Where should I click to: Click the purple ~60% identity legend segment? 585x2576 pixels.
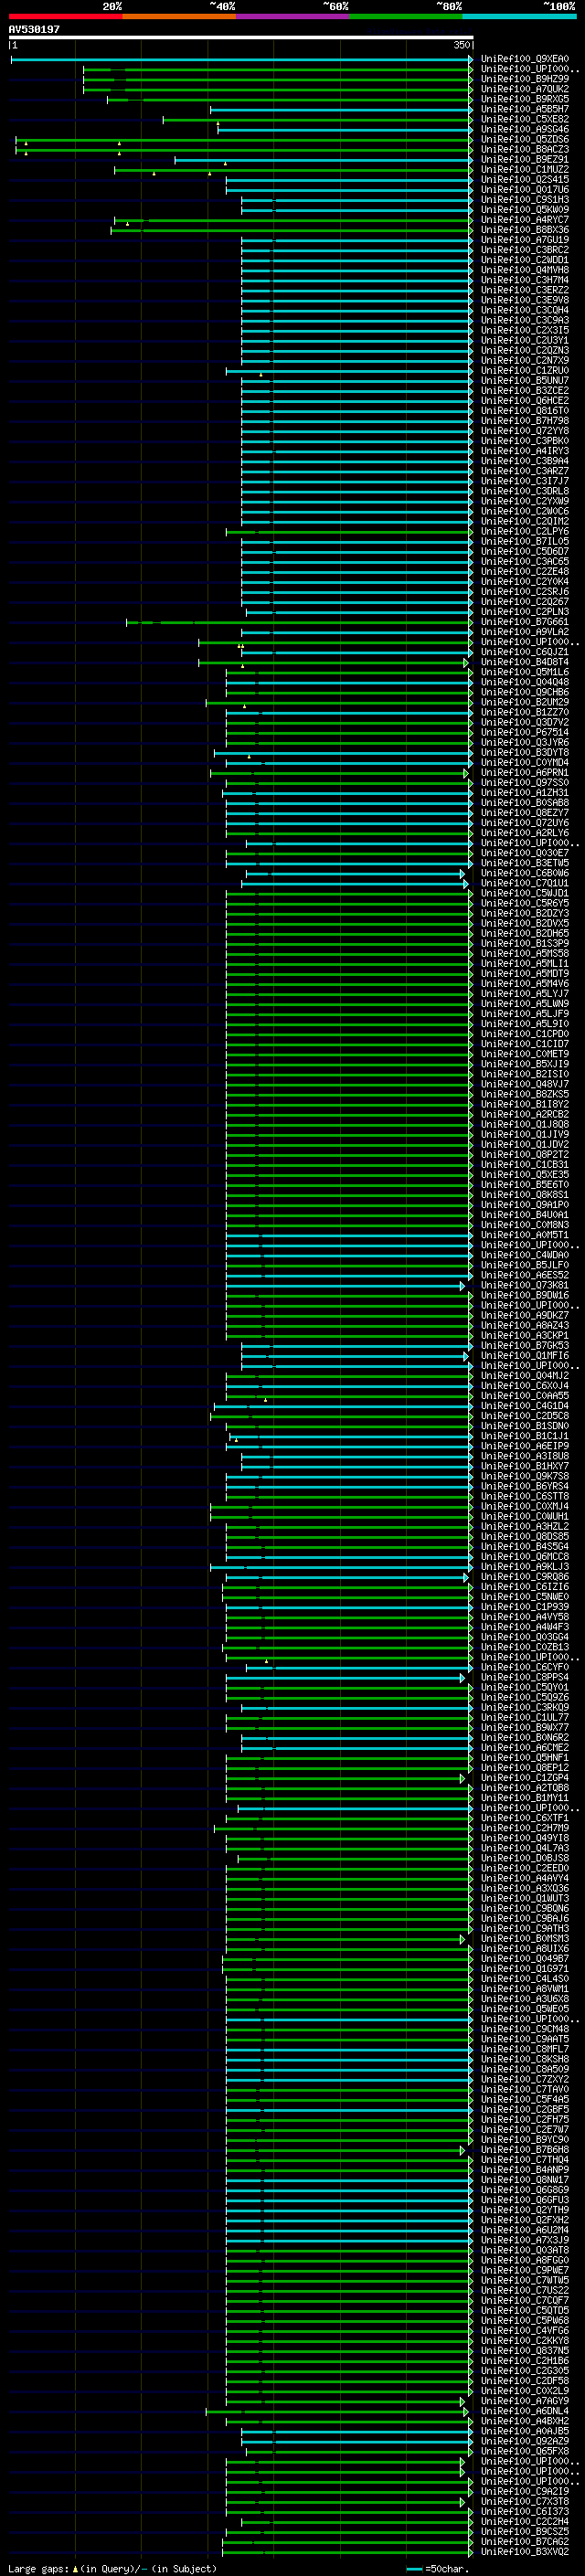(x=292, y=16)
